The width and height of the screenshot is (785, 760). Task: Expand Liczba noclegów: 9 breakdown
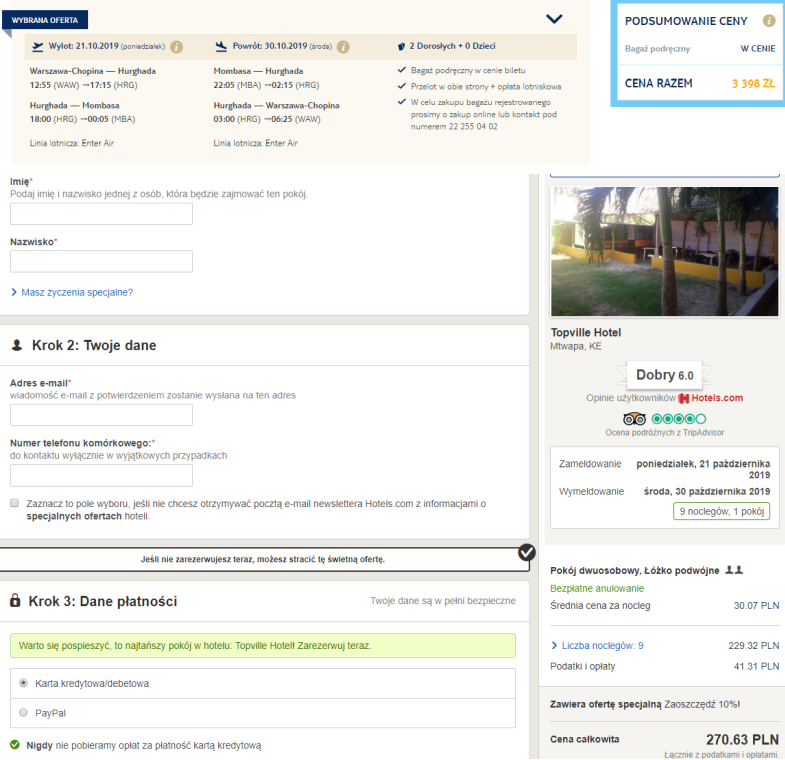click(597, 646)
